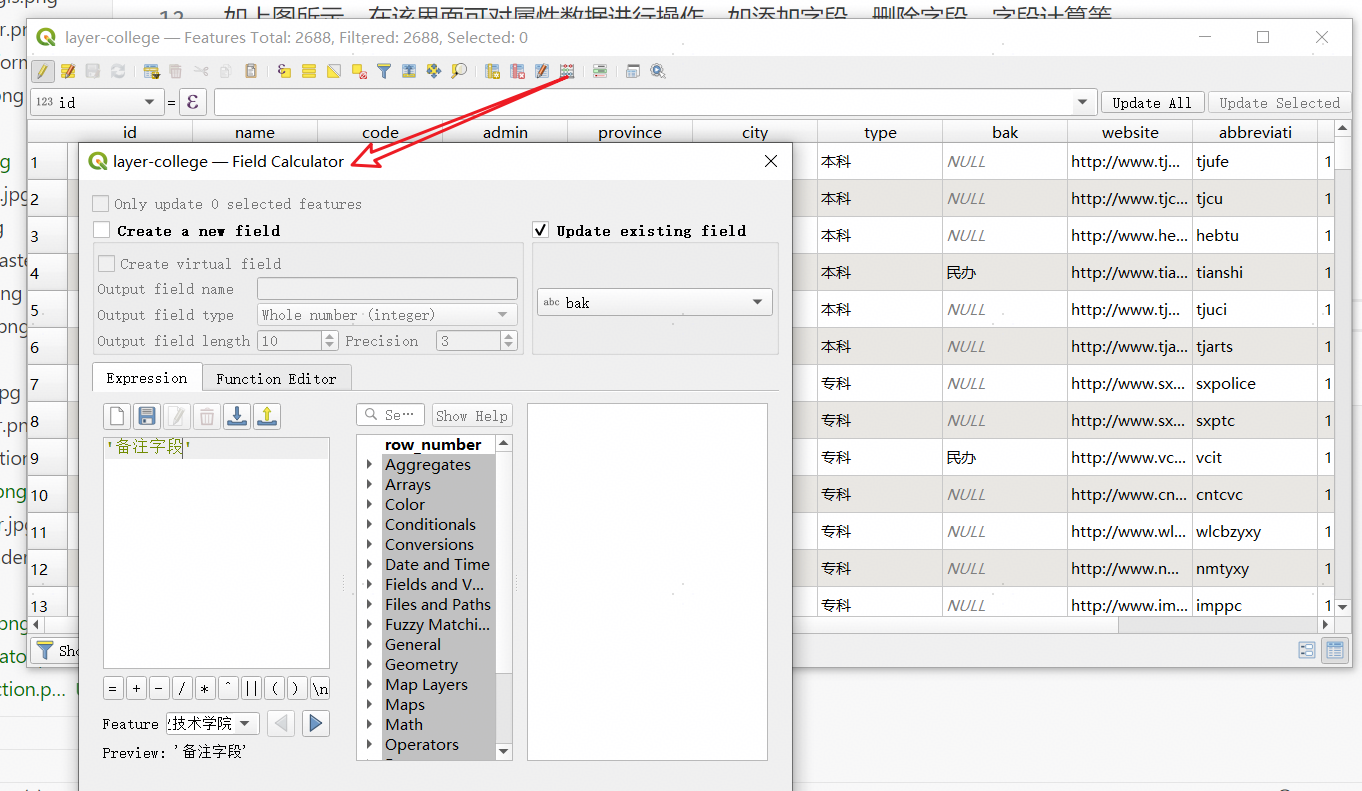Switch to the Function Editor tab
1362x791 pixels.
click(276, 378)
